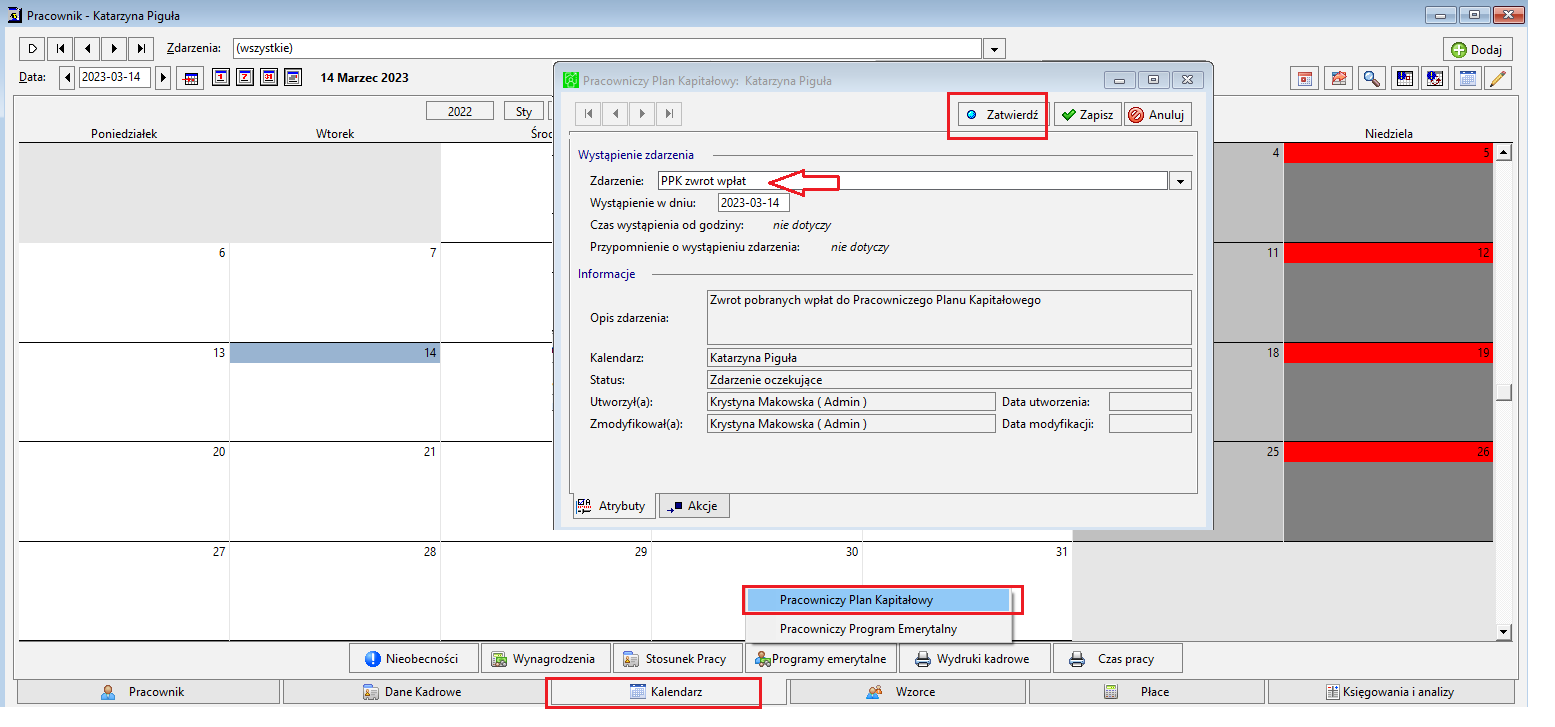Select the list view icon after the 31 icon
This screenshot has width=1555, height=727.
pos(293,77)
